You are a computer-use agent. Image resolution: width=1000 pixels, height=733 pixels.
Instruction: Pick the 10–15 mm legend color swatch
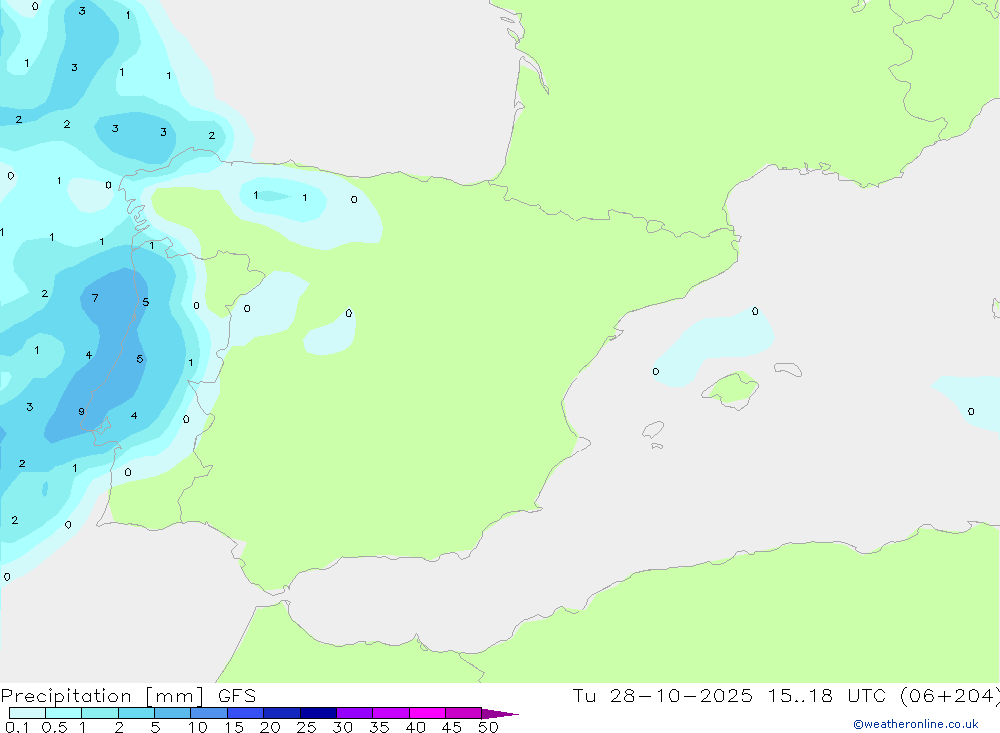(209, 713)
